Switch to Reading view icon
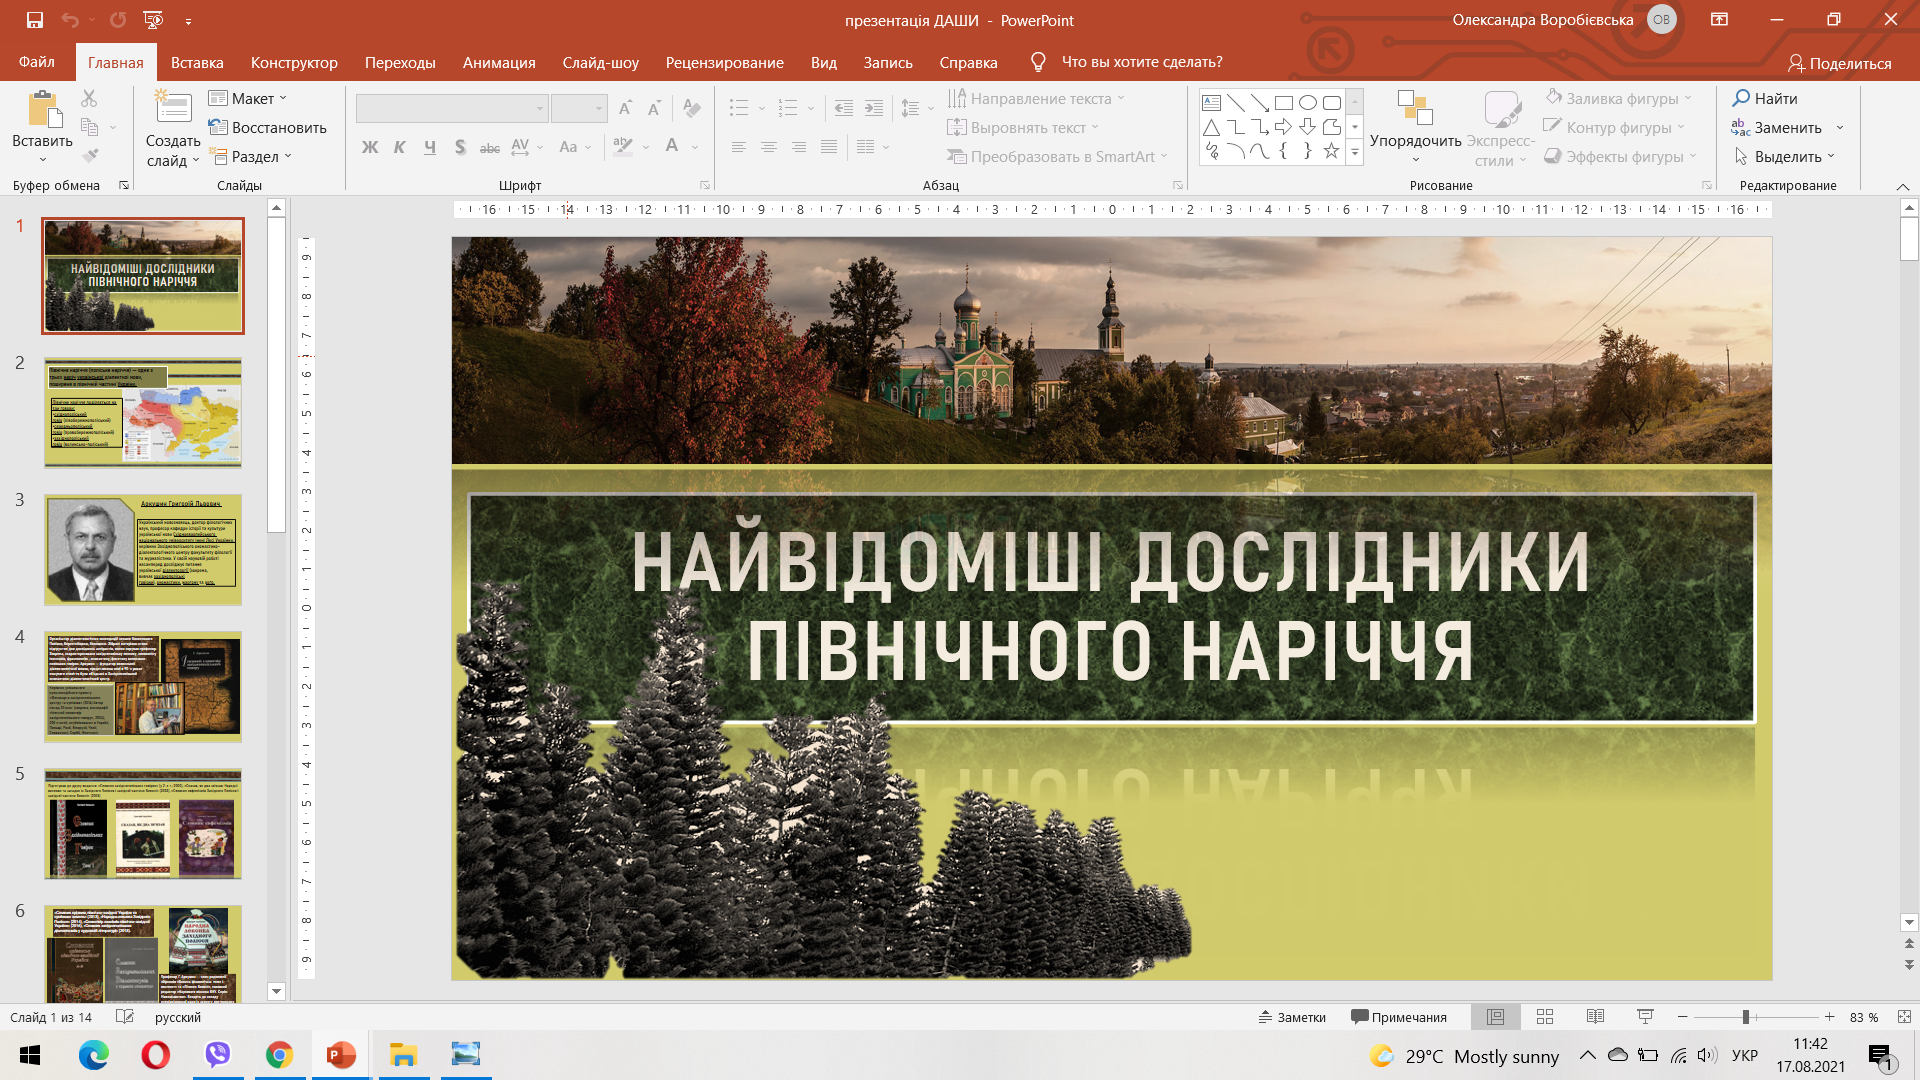This screenshot has width=1920, height=1080. (1595, 1017)
